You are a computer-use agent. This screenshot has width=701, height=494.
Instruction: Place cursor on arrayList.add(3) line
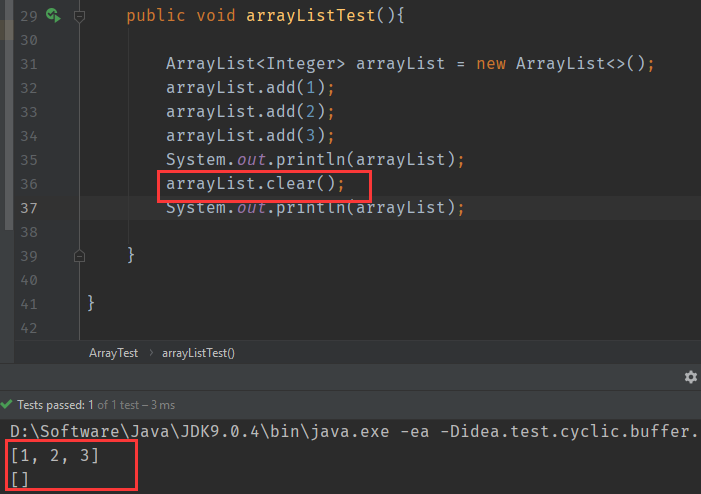pyautogui.click(x=250, y=135)
